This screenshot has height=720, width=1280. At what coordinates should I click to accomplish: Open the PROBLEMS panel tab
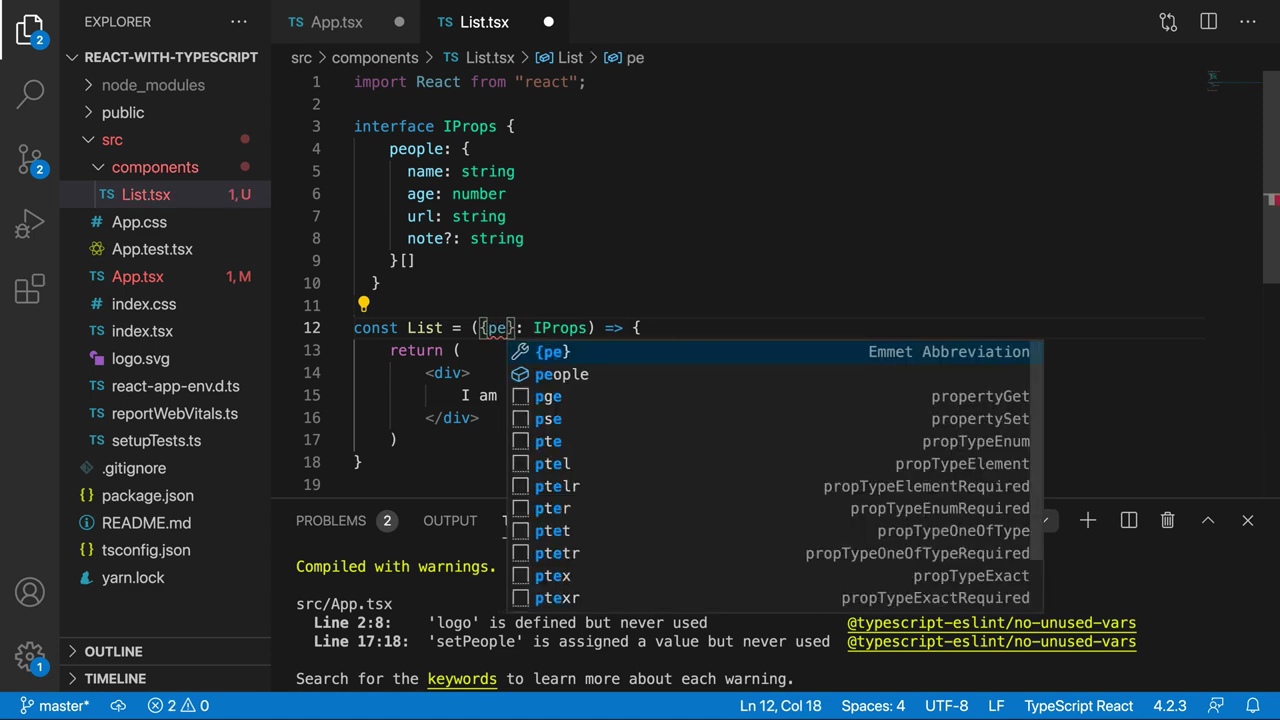331,520
